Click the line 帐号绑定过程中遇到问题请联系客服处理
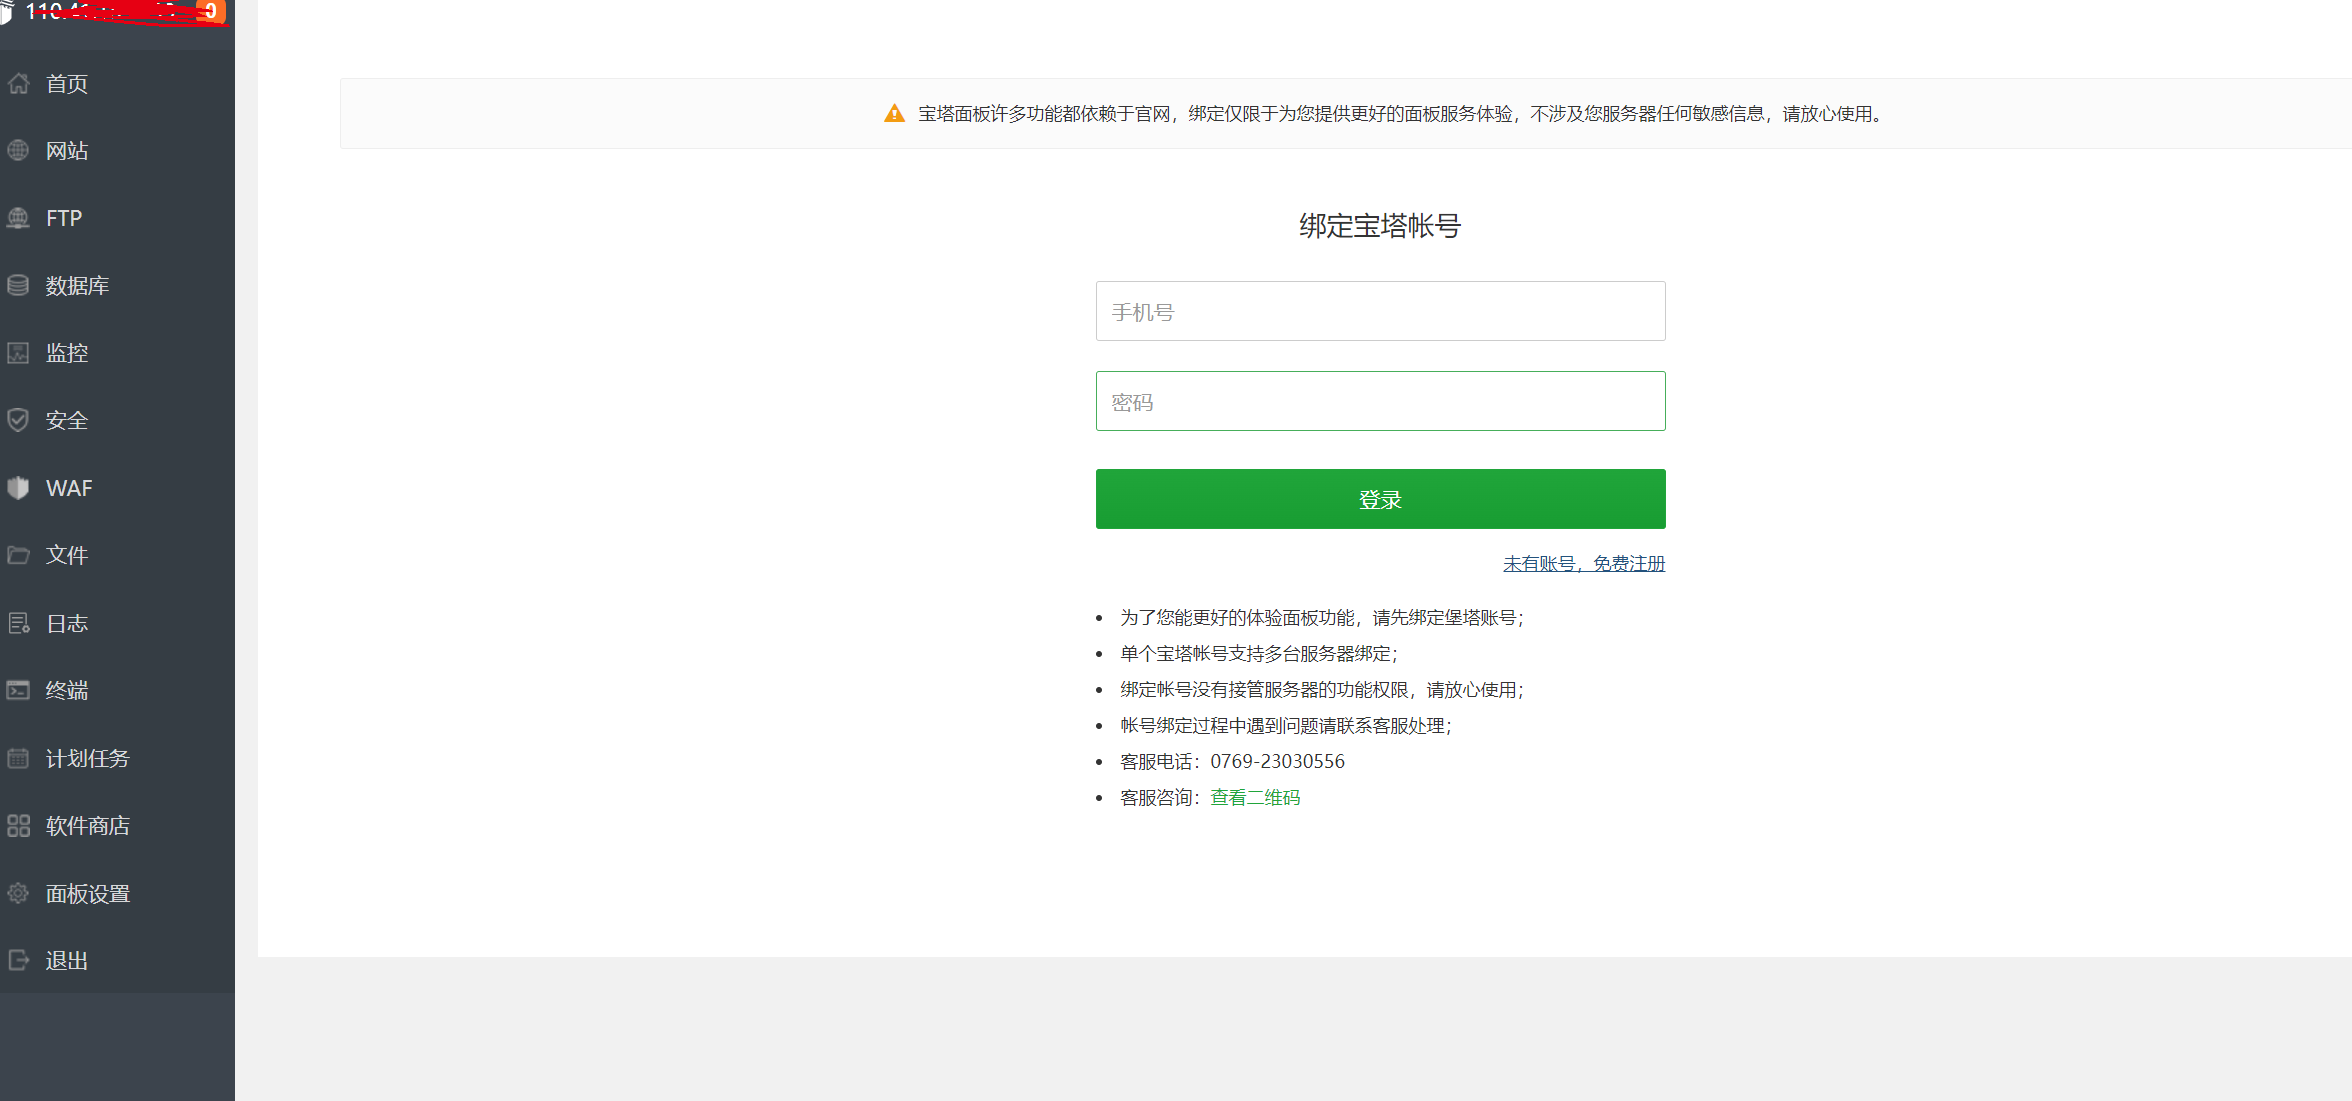Screen dimensions: 2352x1101 point(1286,726)
